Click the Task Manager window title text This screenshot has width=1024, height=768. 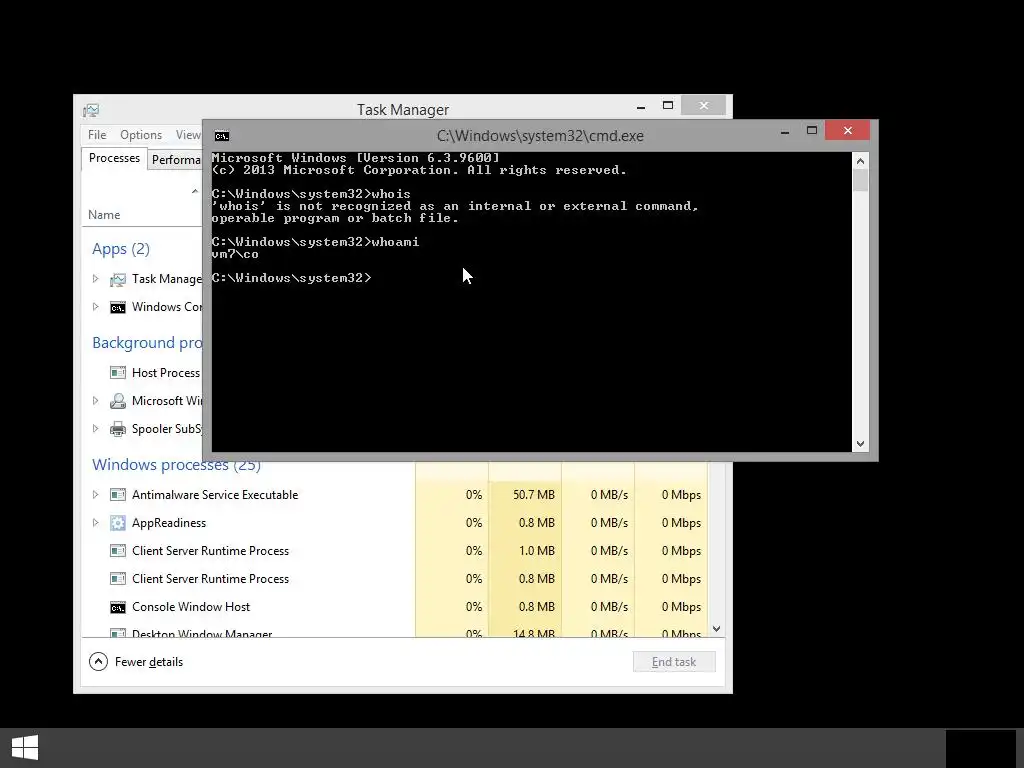tap(403, 110)
